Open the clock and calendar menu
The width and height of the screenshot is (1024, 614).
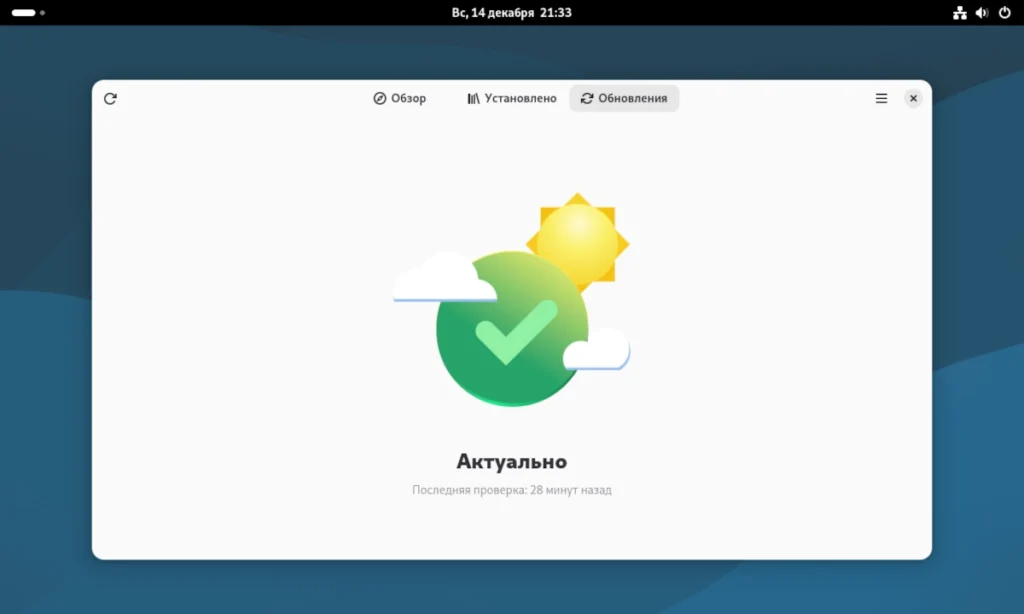pyautogui.click(x=511, y=12)
